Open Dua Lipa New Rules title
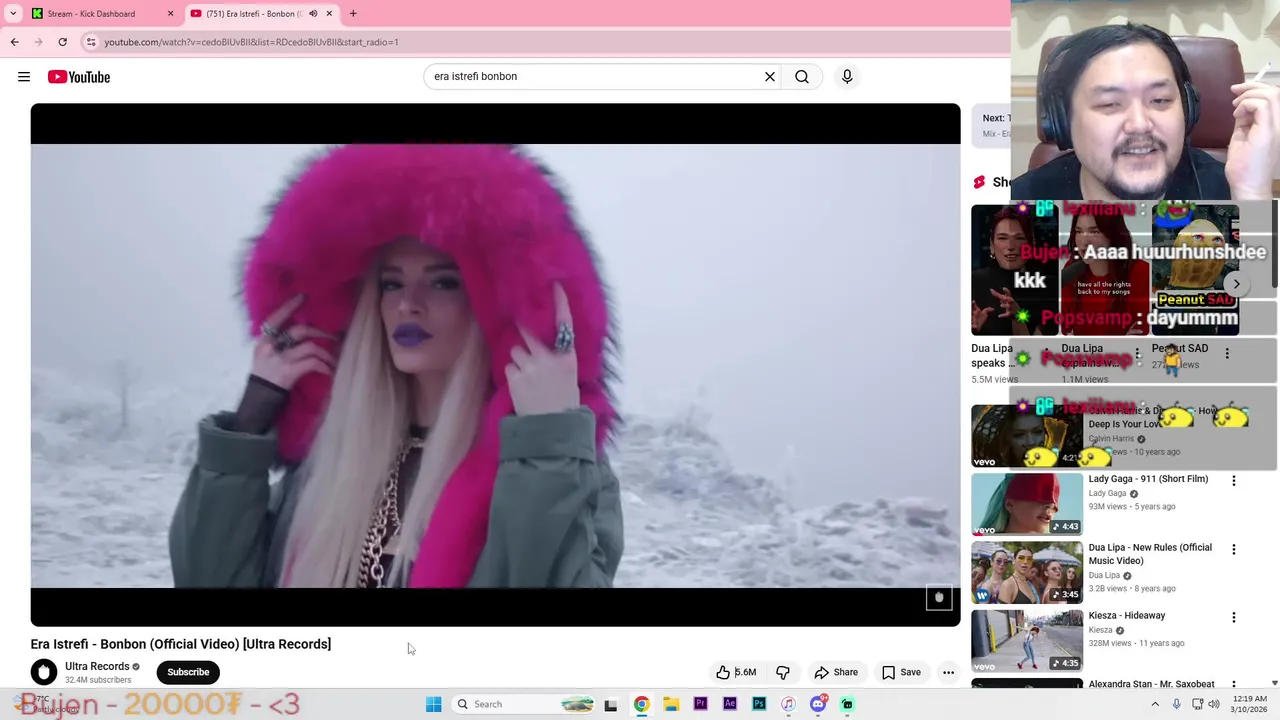 pyautogui.click(x=1150, y=554)
